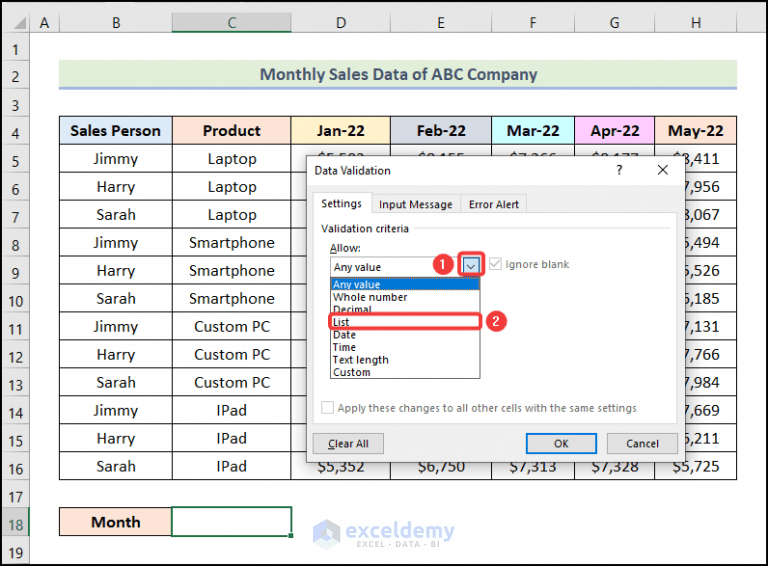Pick Whole number validation option

pyautogui.click(x=405, y=297)
